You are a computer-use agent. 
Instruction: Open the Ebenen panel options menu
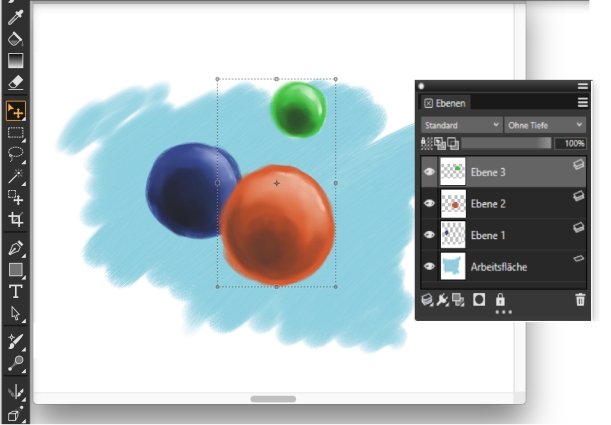pyautogui.click(x=583, y=102)
